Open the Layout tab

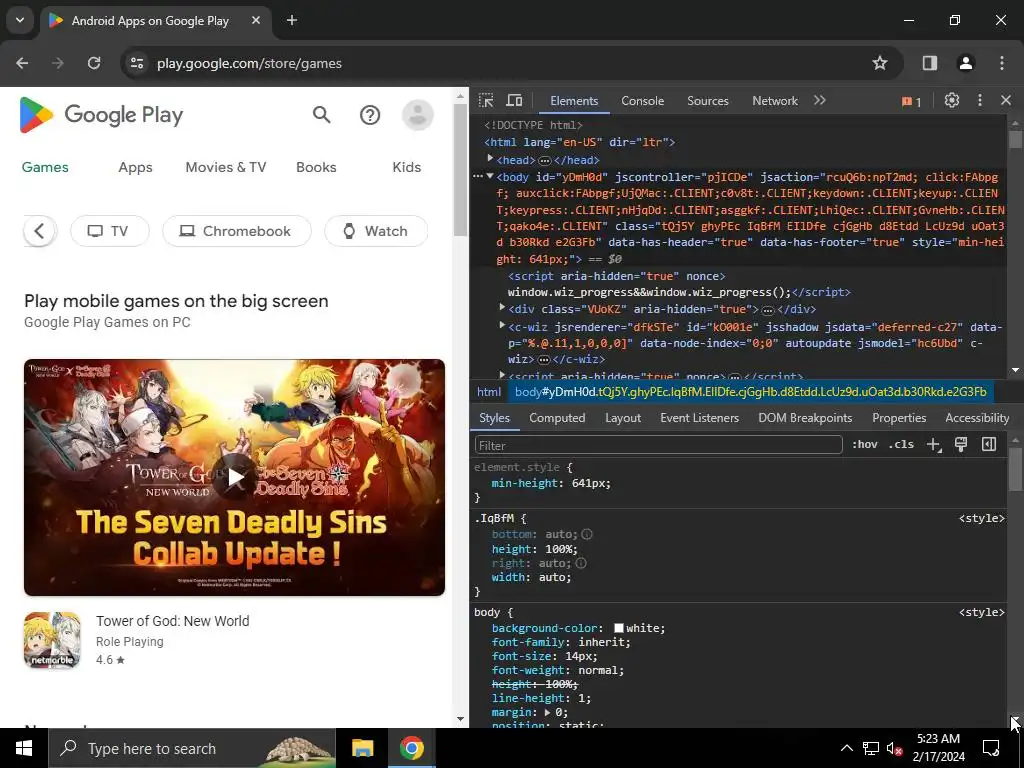click(x=622, y=418)
